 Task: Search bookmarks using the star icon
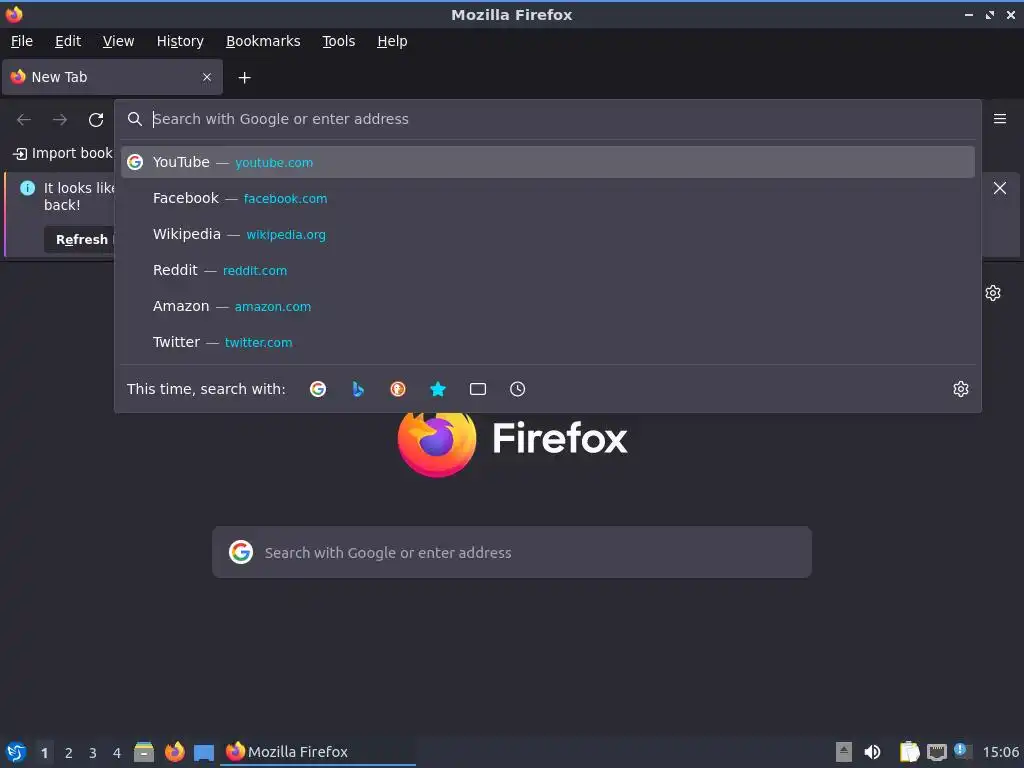(x=438, y=389)
